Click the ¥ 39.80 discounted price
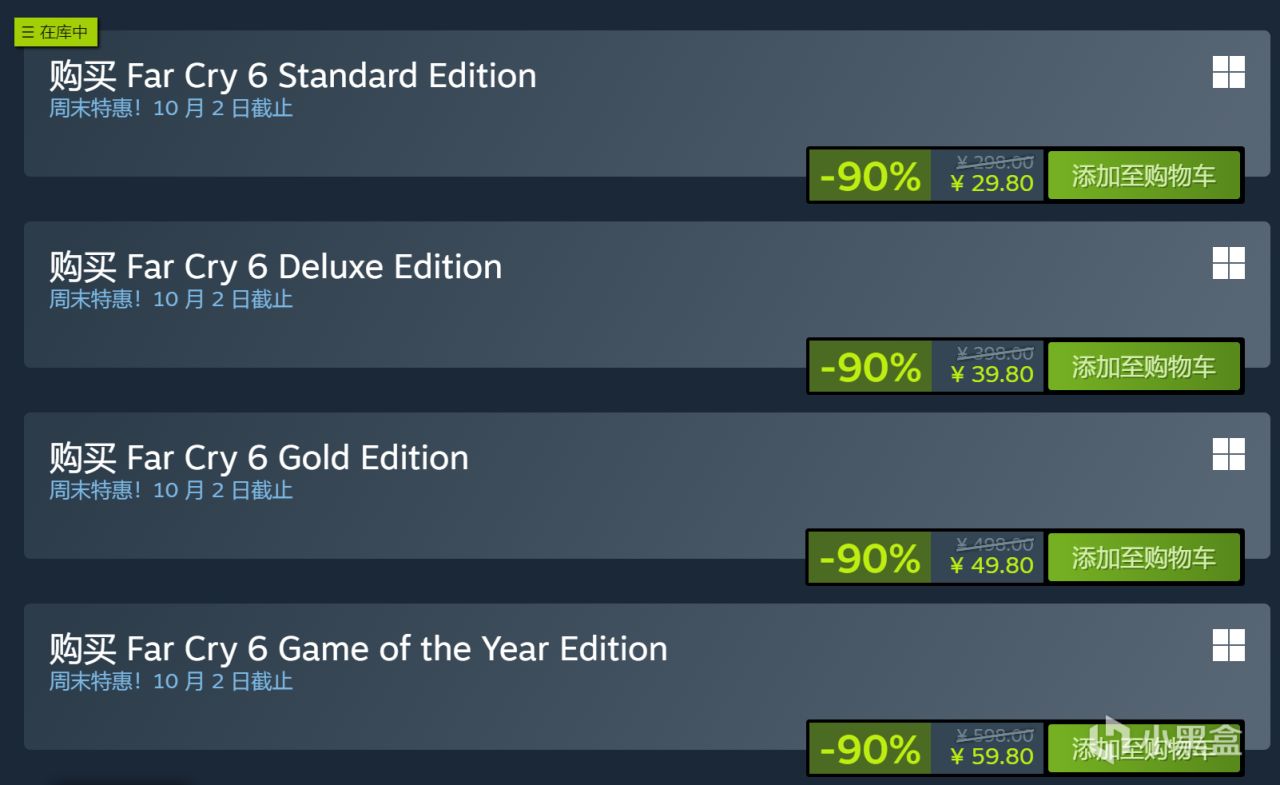The image size is (1280, 785). 992,375
